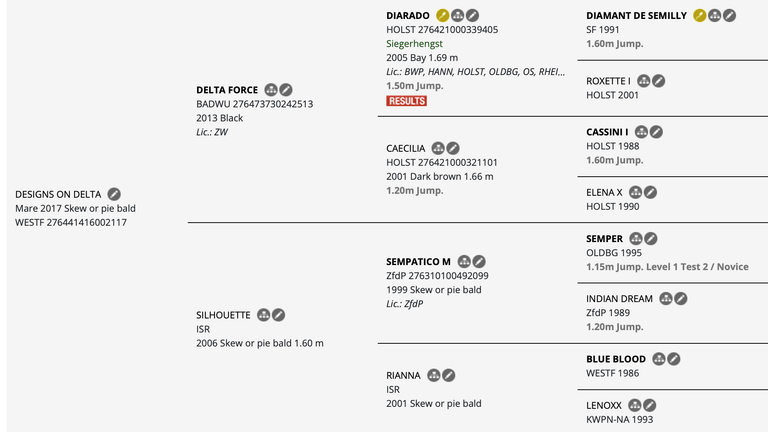Open the ROXETTE I horse name link
The width and height of the screenshot is (768, 432).
click(x=608, y=81)
